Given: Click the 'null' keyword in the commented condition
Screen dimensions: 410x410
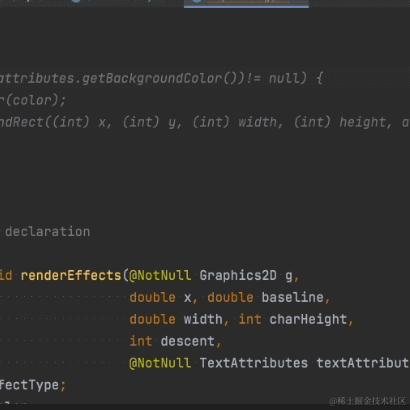Looking at the screenshot, I should click(x=284, y=79).
